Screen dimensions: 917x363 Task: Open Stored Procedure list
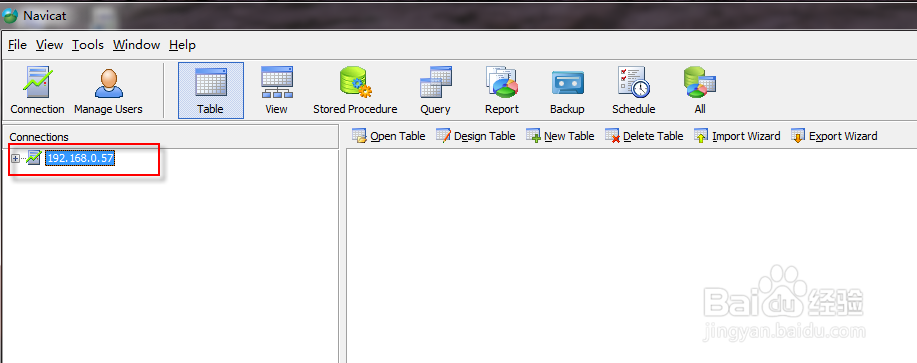tap(355, 91)
